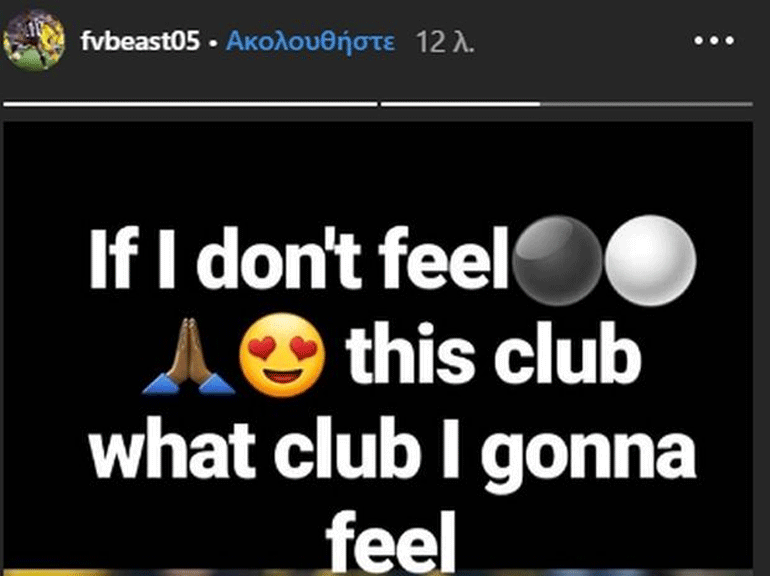Screen dimensions: 770x576
Task: Click the dot separator after fvbeast05
Action: (x=213, y=43)
